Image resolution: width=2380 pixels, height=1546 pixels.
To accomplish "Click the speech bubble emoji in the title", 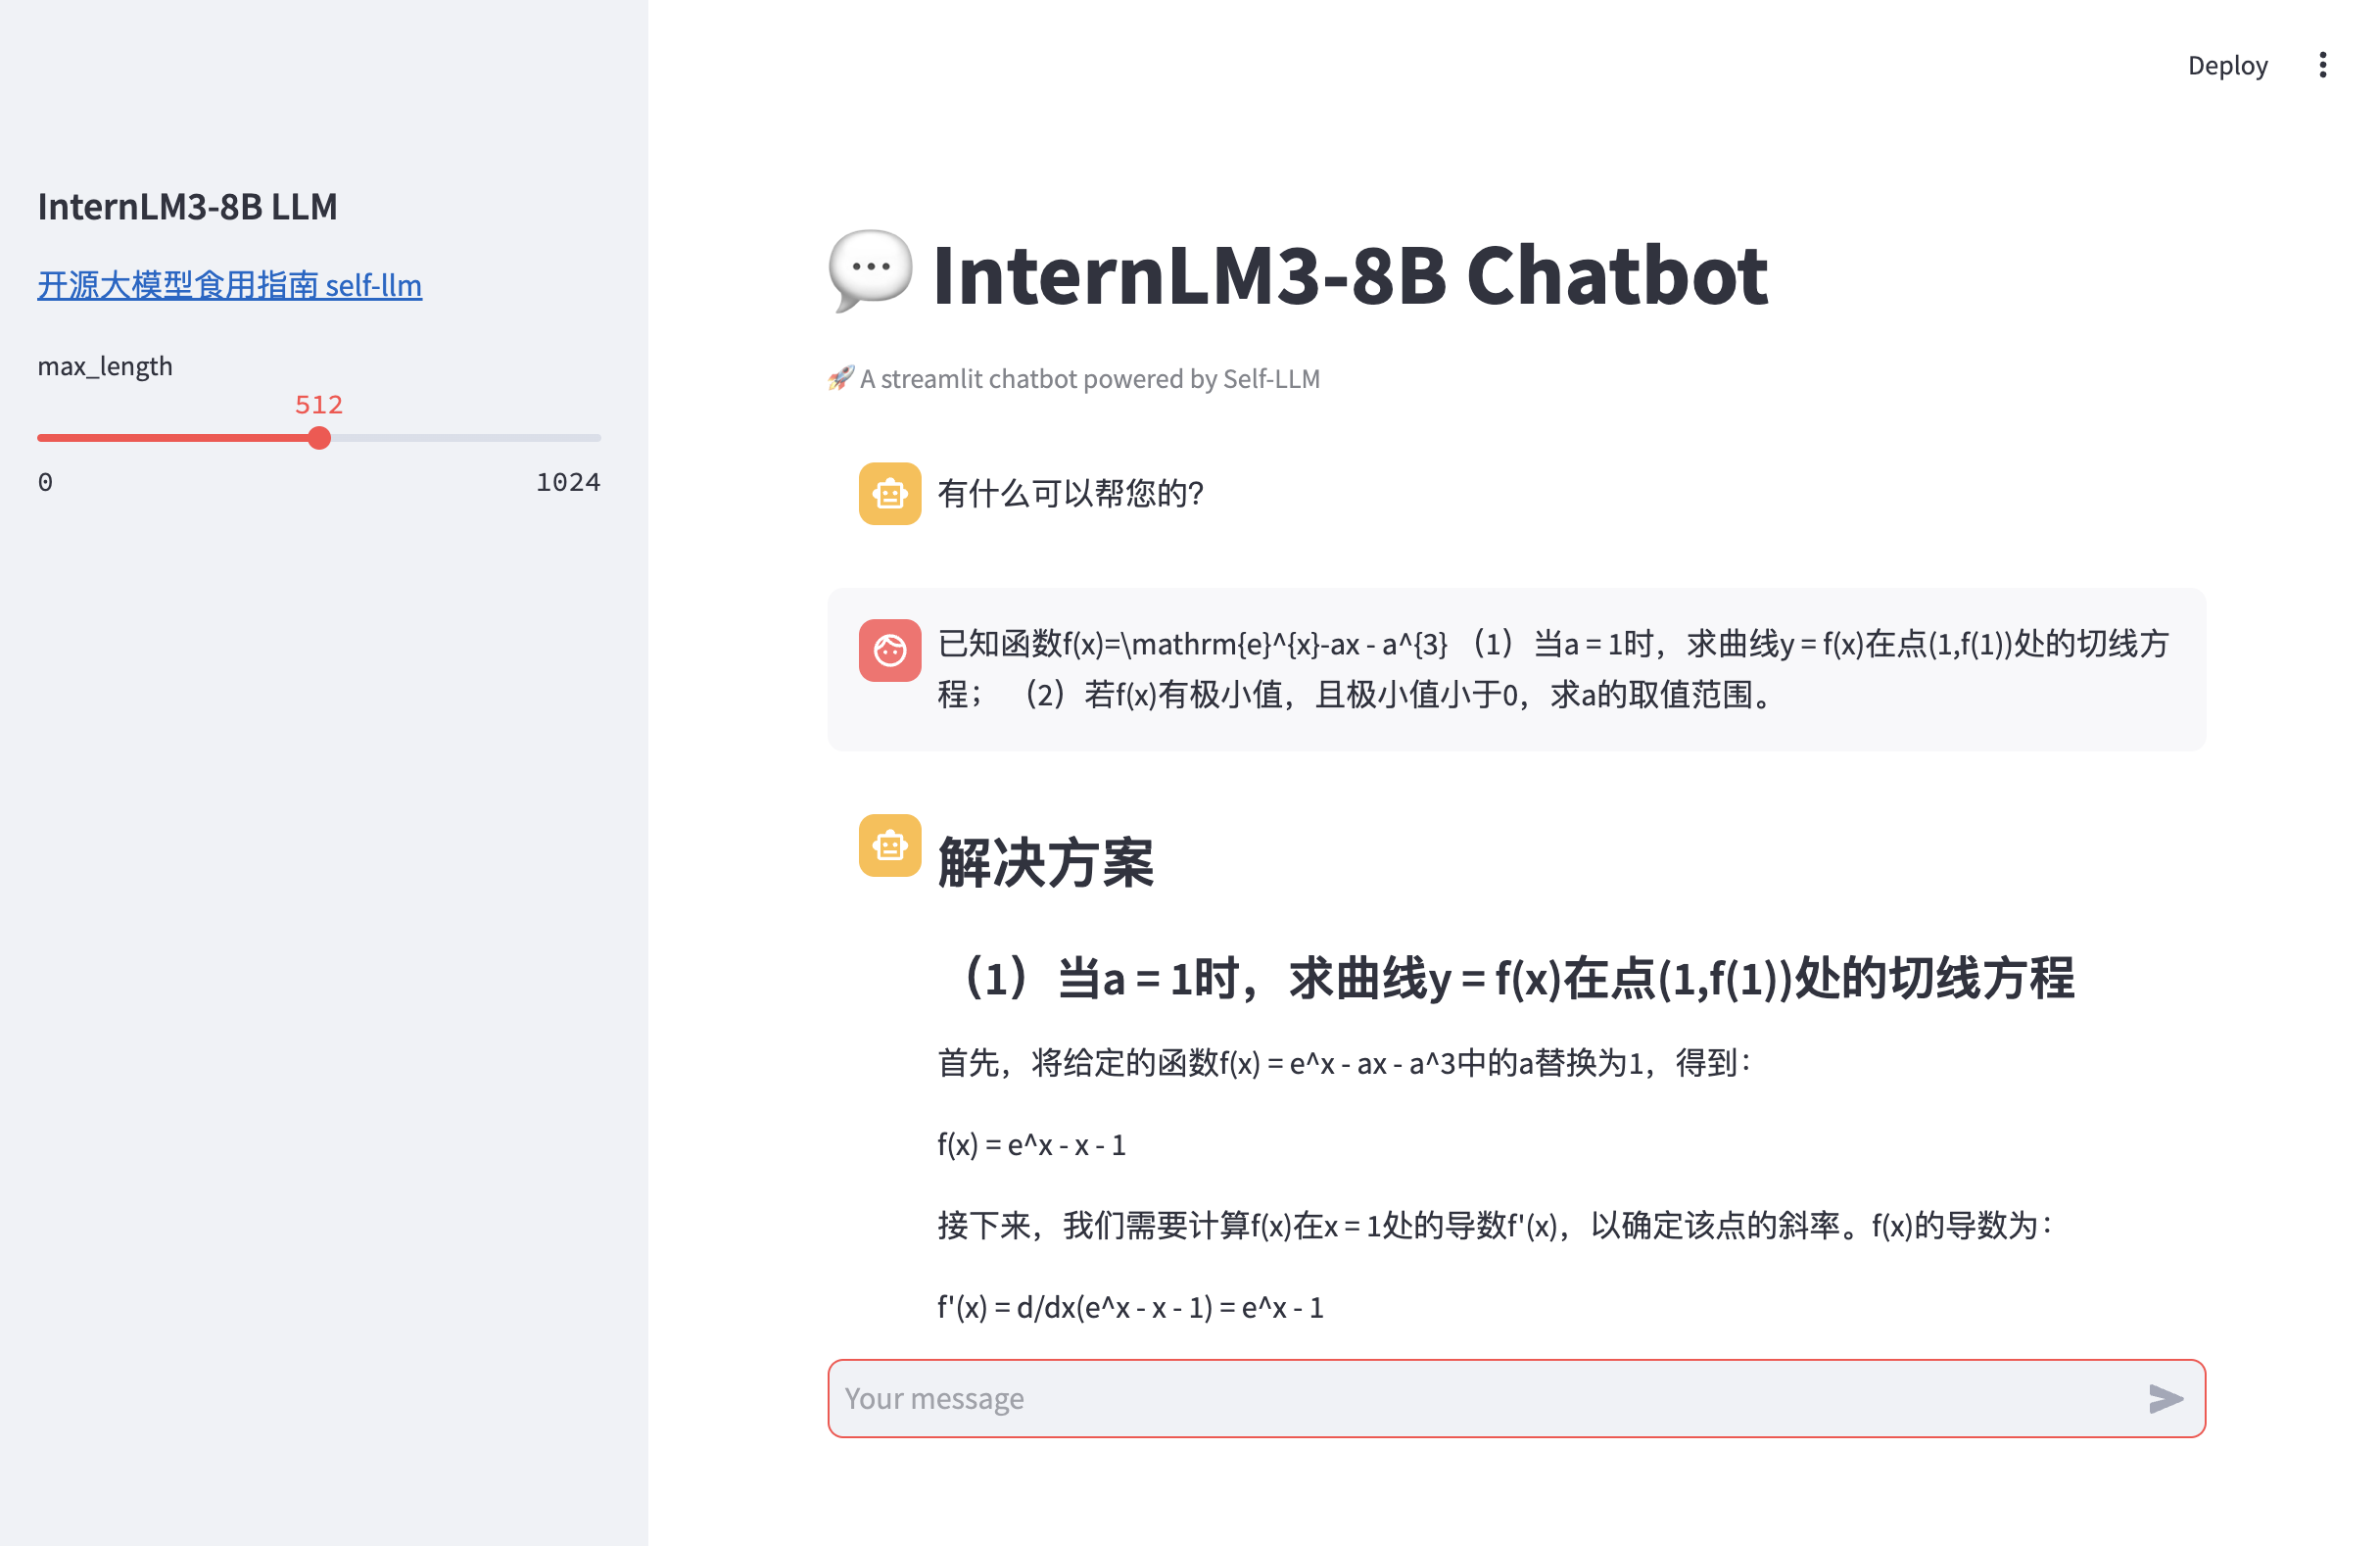I will [870, 270].
